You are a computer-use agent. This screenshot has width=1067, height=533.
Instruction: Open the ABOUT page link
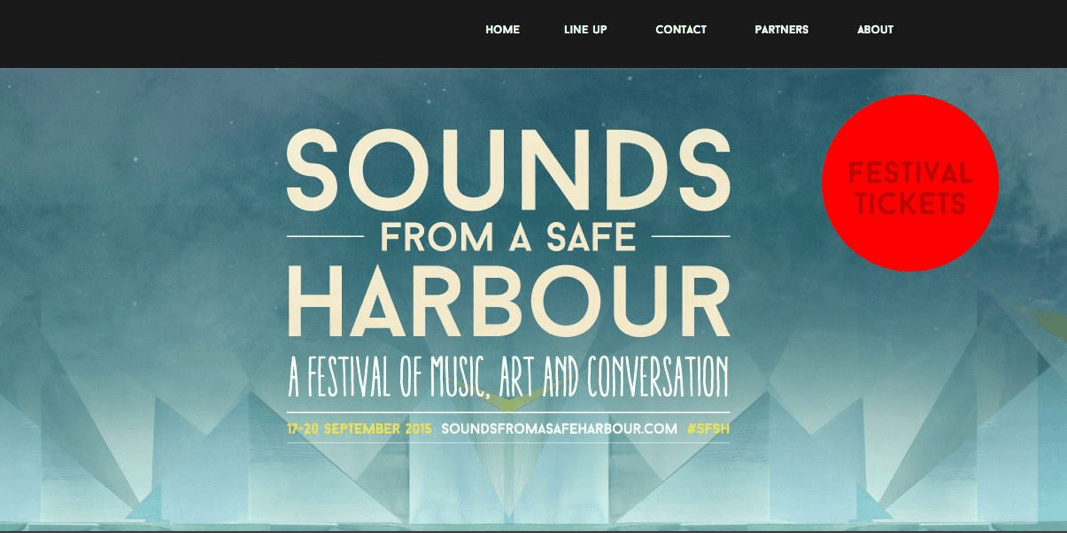[x=875, y=30]
